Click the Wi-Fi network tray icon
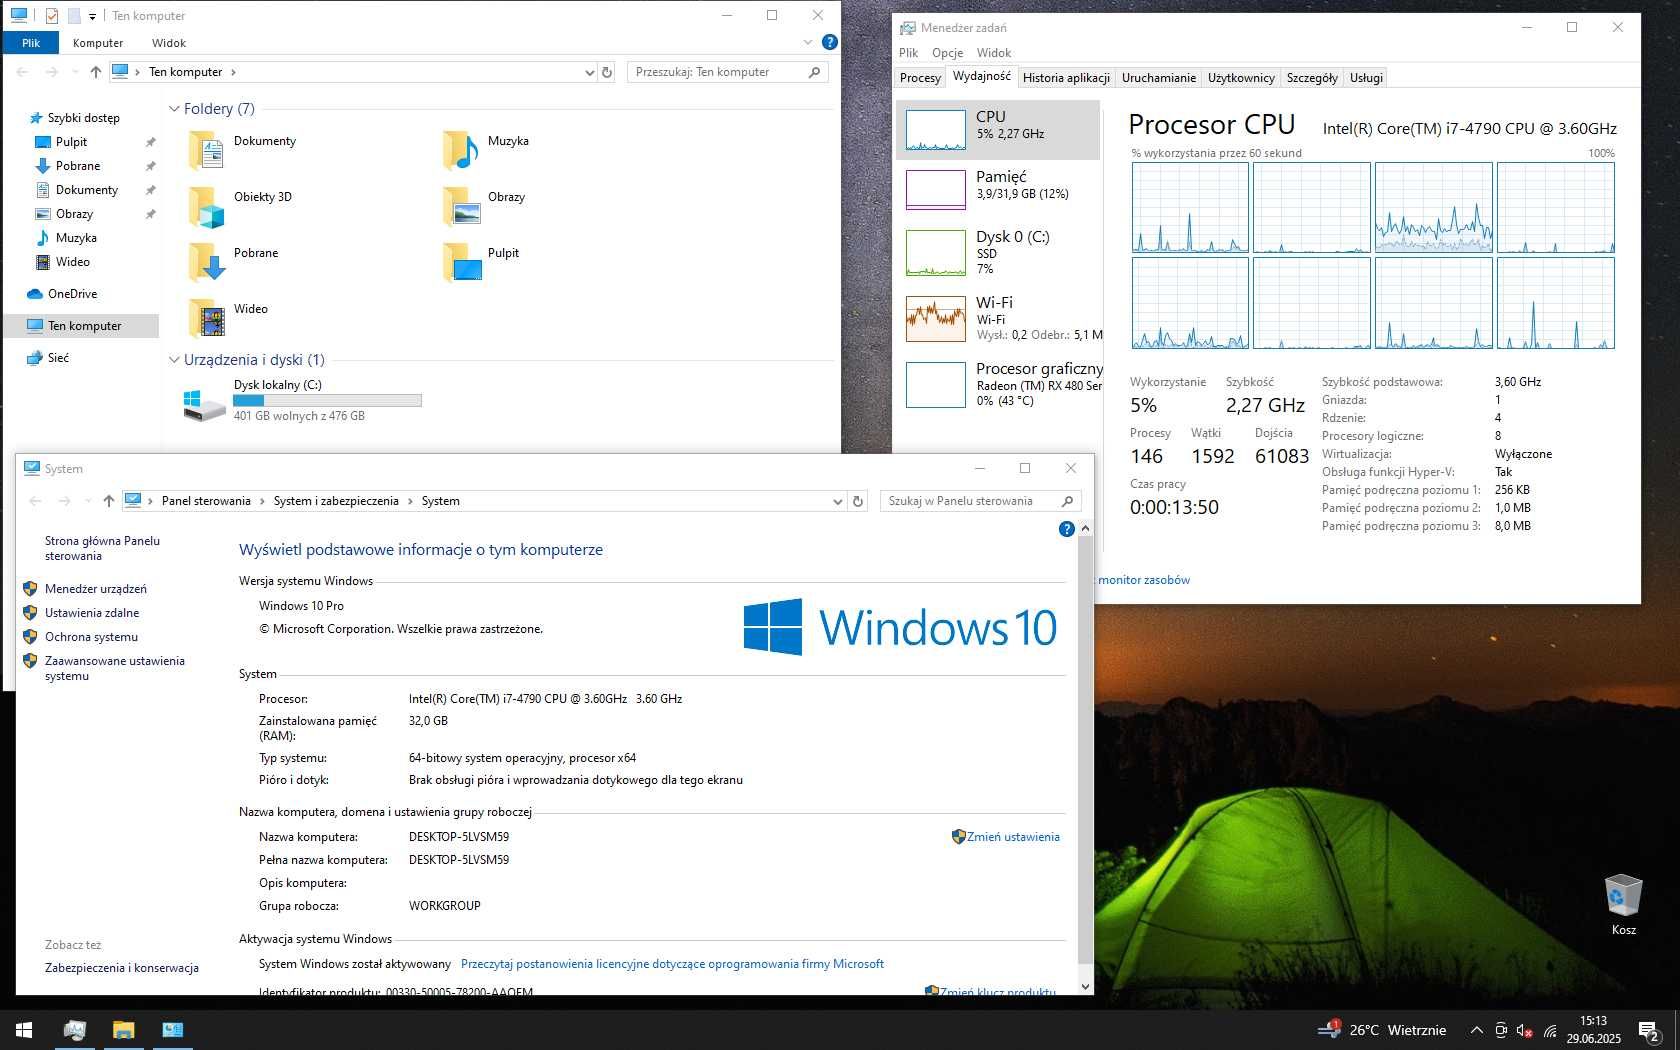1680x1050 pixels. point(1550,1030)
